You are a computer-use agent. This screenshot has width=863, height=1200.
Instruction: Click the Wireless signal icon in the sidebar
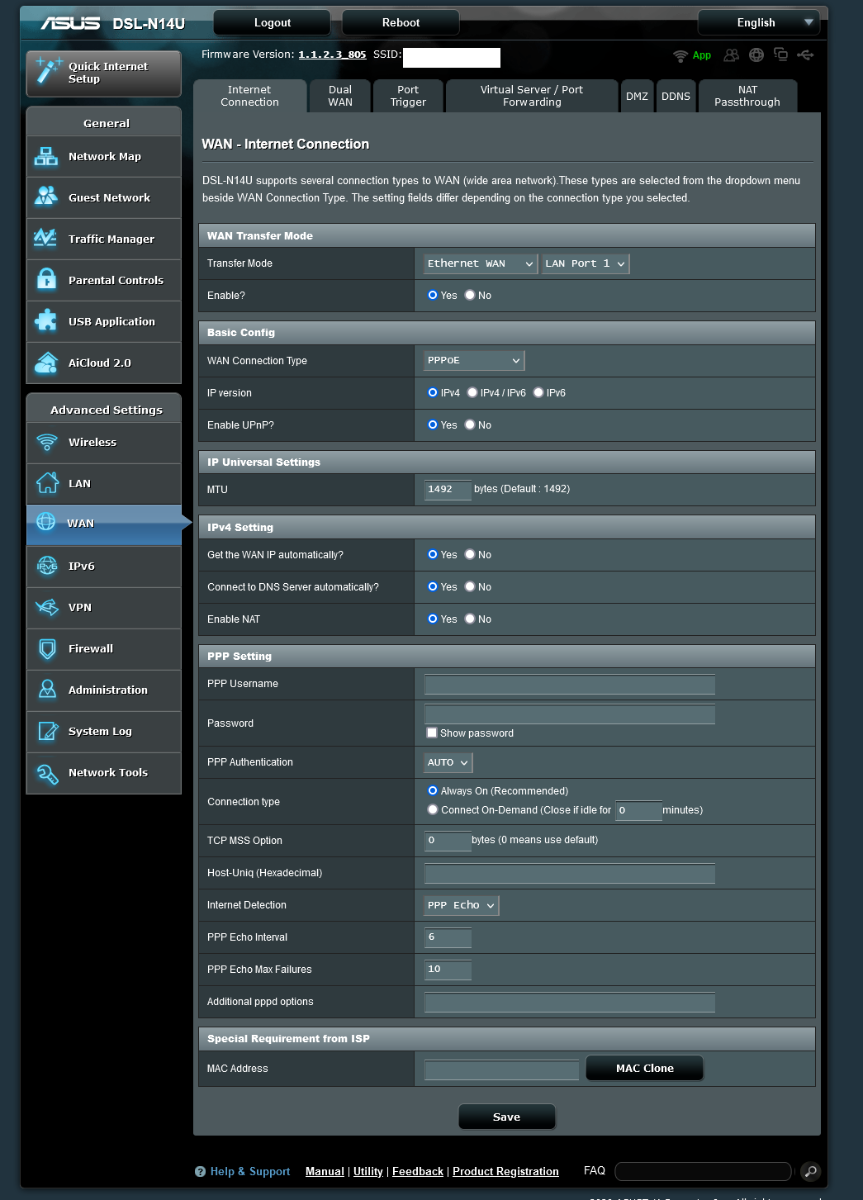pos(46,442)
